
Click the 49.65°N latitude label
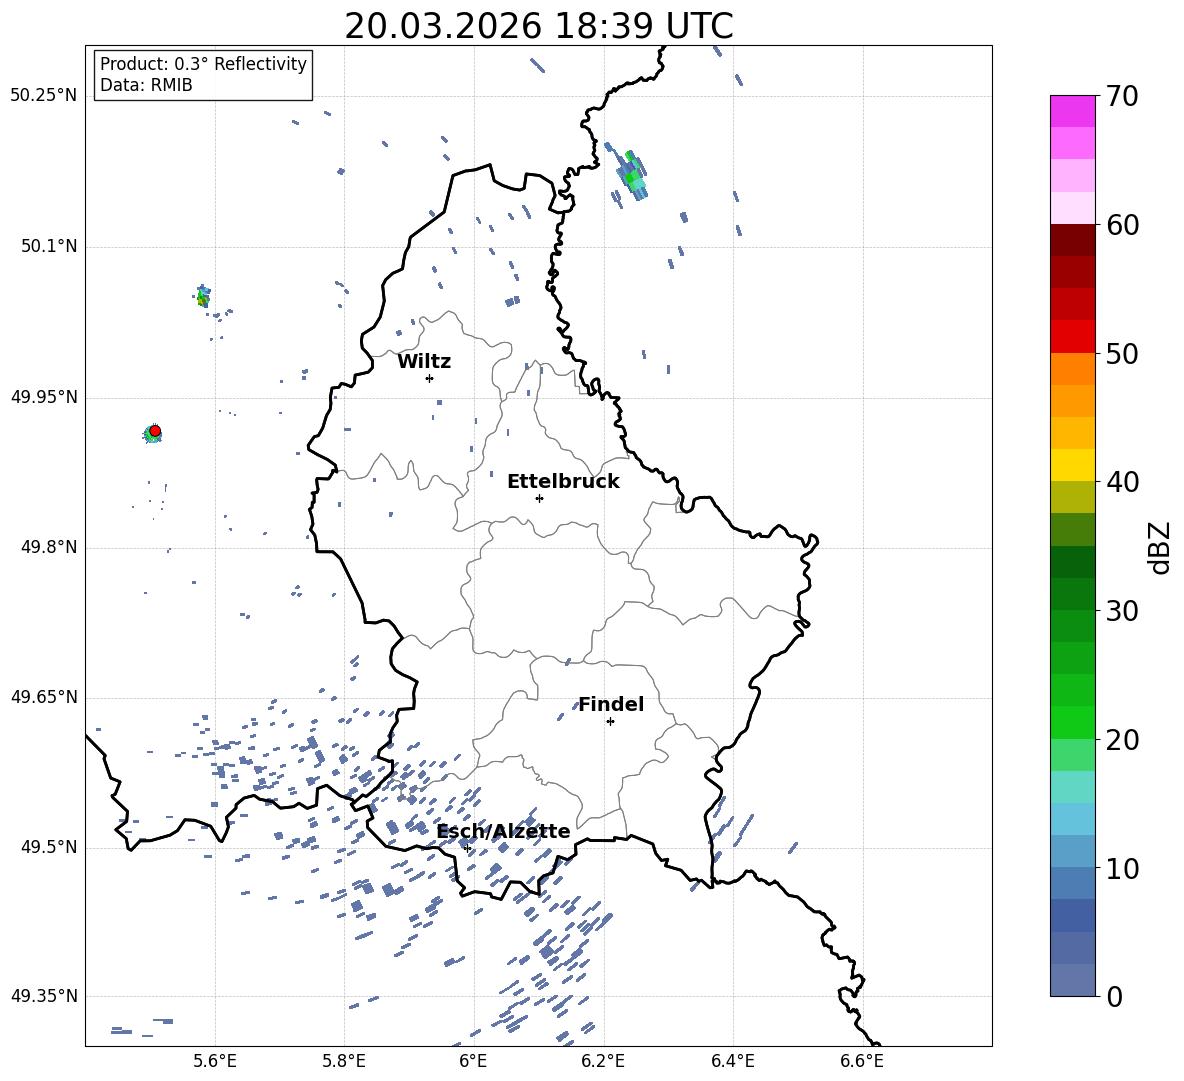44,697
